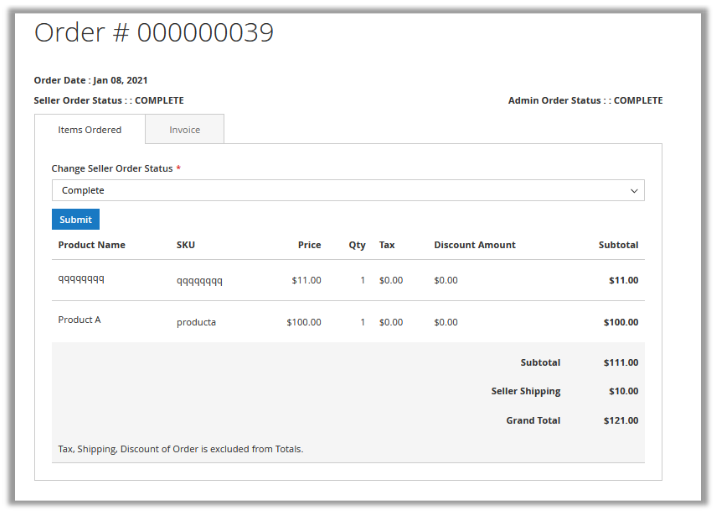Click the qqqqqqqq product name cell
727x514 pixels.
point(81,279)
